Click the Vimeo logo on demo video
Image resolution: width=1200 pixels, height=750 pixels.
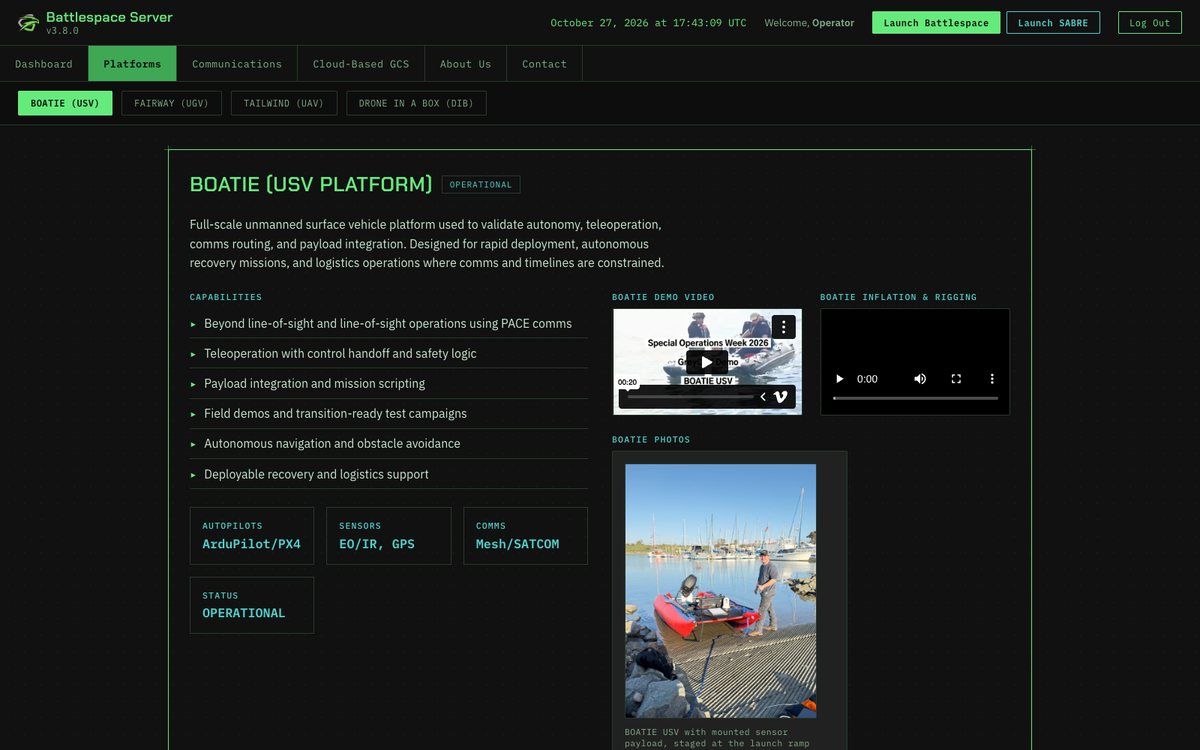pos(781,397)
